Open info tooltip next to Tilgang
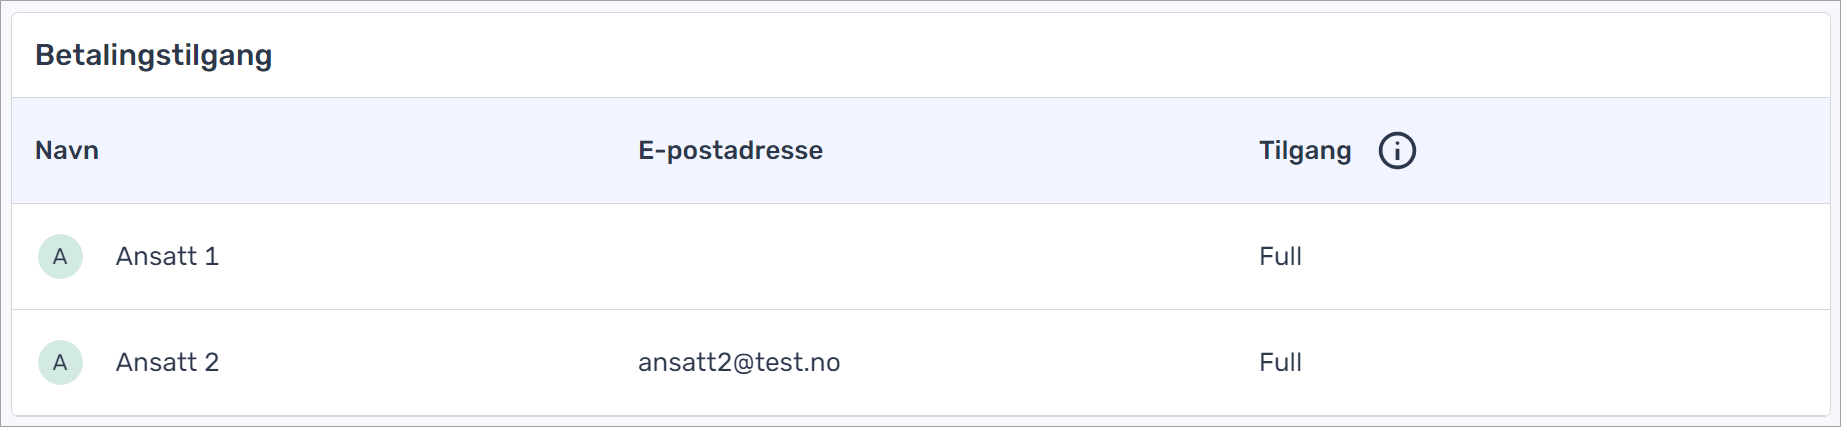1841x427 pixels. [1397, 151]
